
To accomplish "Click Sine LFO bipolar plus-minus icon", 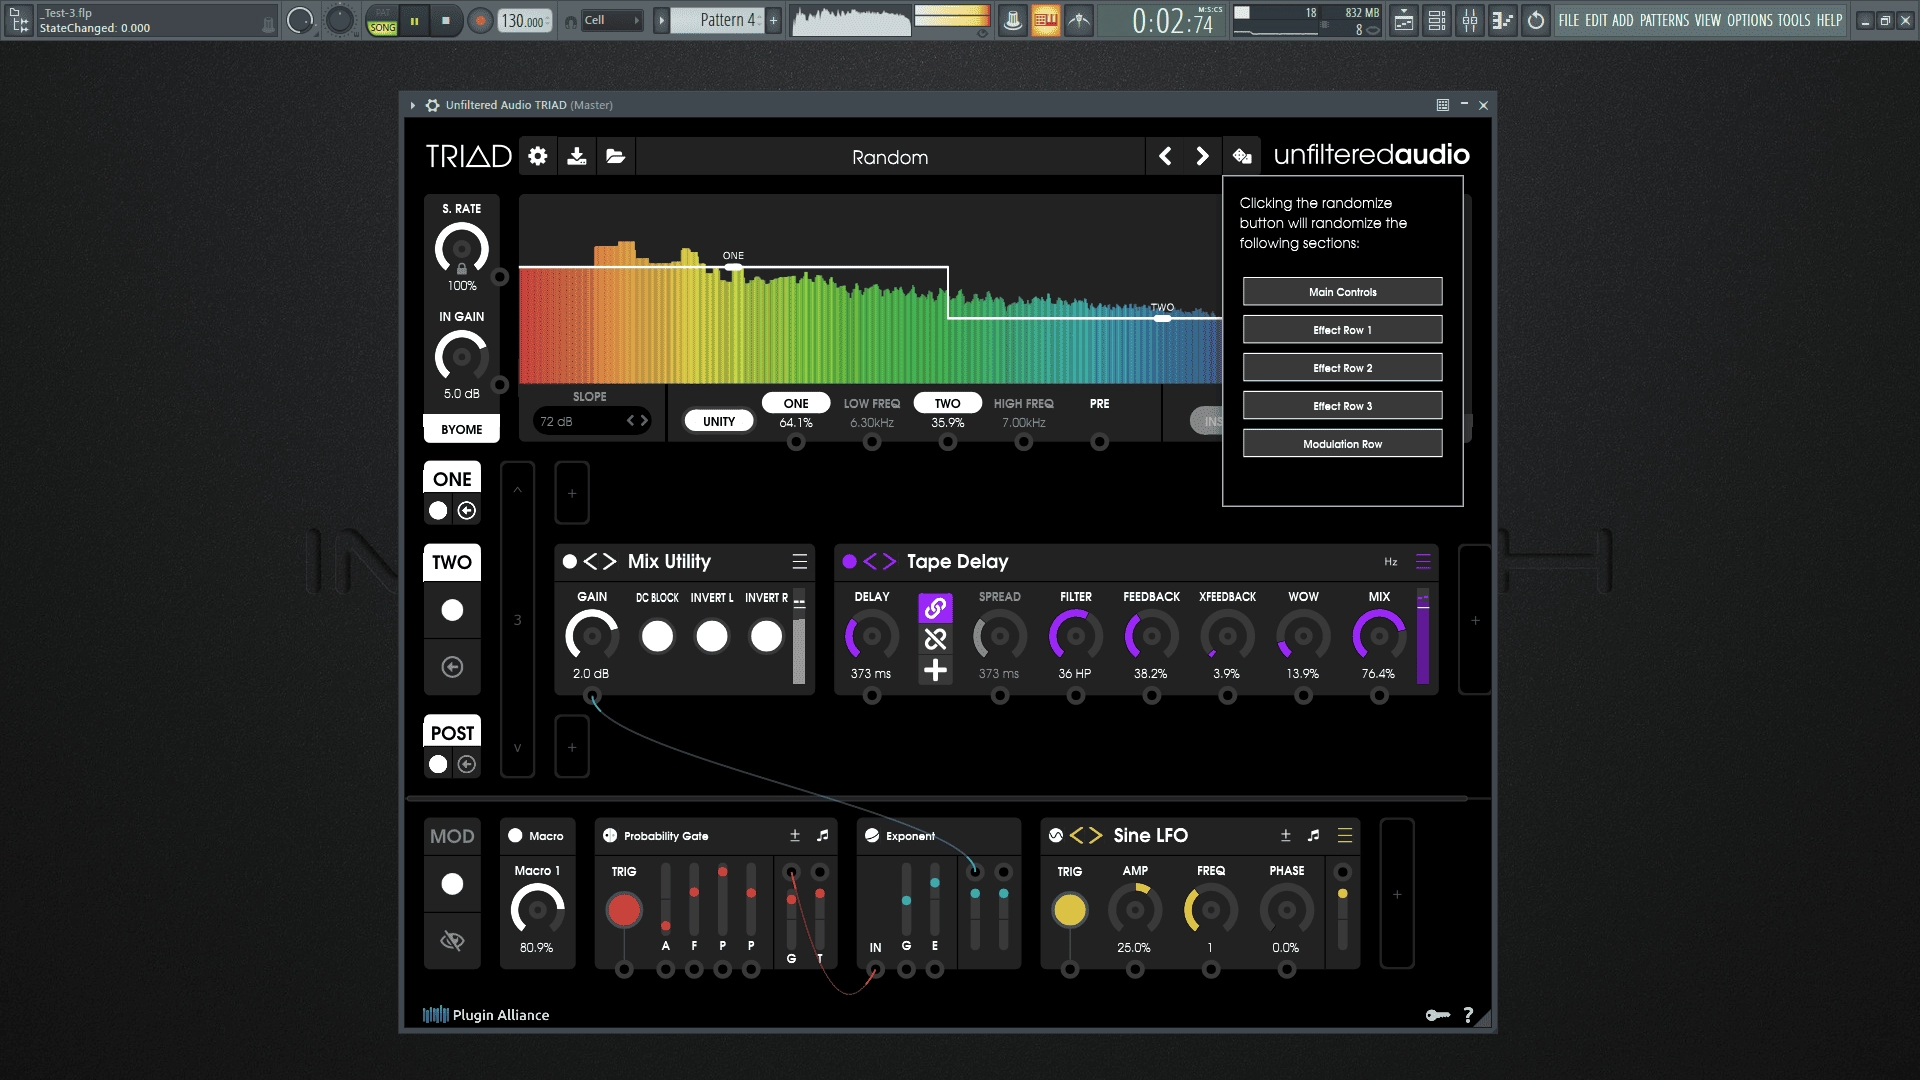I will coord(1286,835).
